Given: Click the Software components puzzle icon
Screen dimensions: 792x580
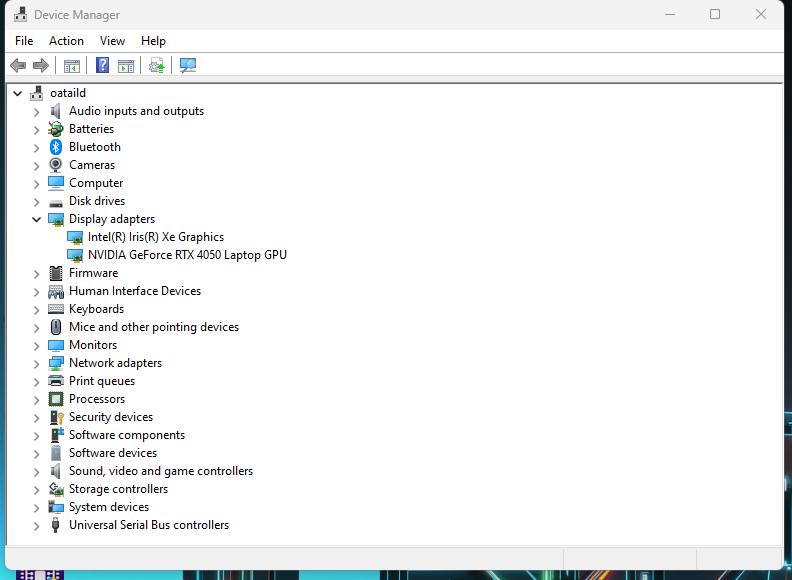Looking at the screenshot, I should click(57, 435).
